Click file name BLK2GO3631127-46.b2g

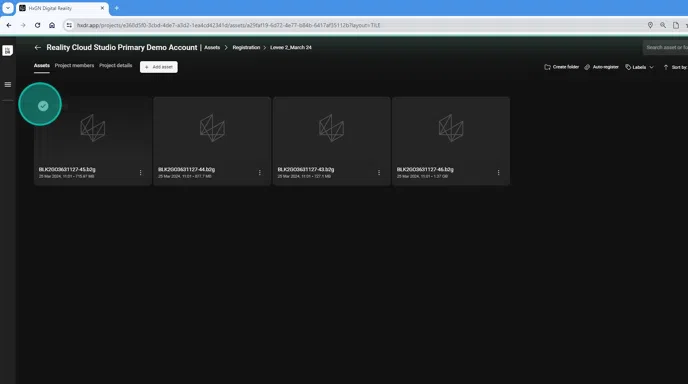point(425,169)
